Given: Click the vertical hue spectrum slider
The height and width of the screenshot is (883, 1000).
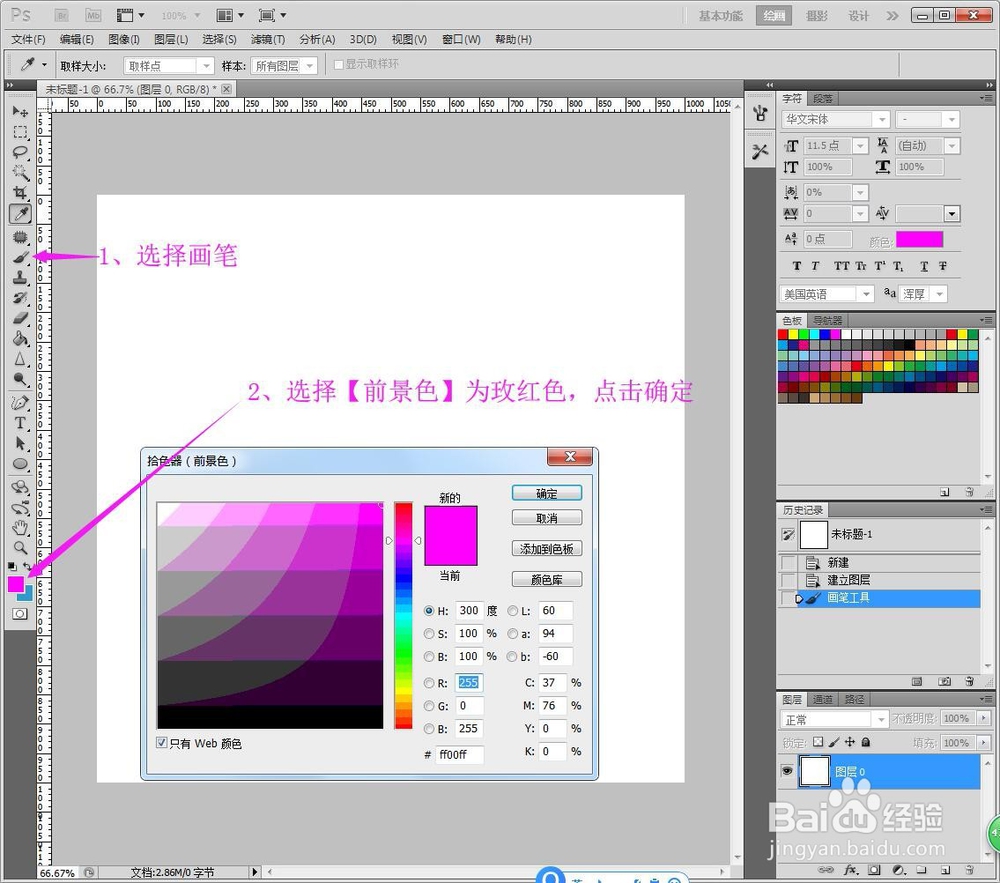Looking at the screenshot, I should tap(403, 615).
